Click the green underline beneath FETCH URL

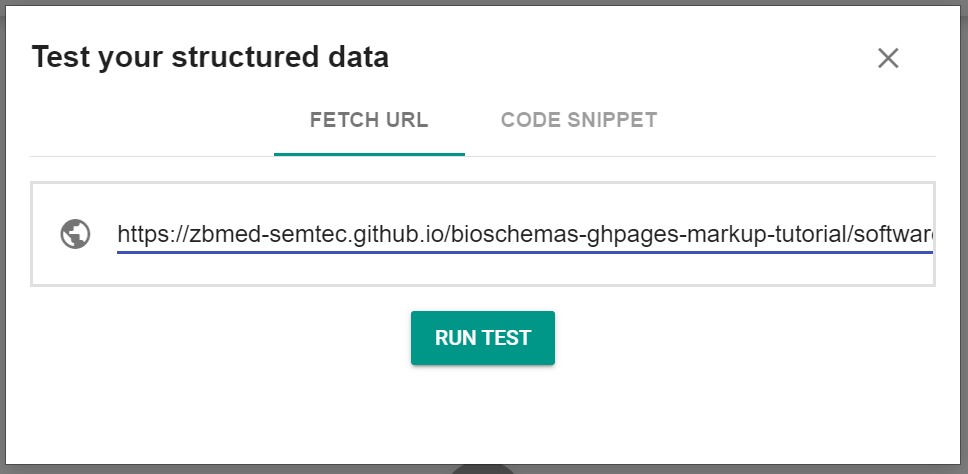tap(369, 155)
